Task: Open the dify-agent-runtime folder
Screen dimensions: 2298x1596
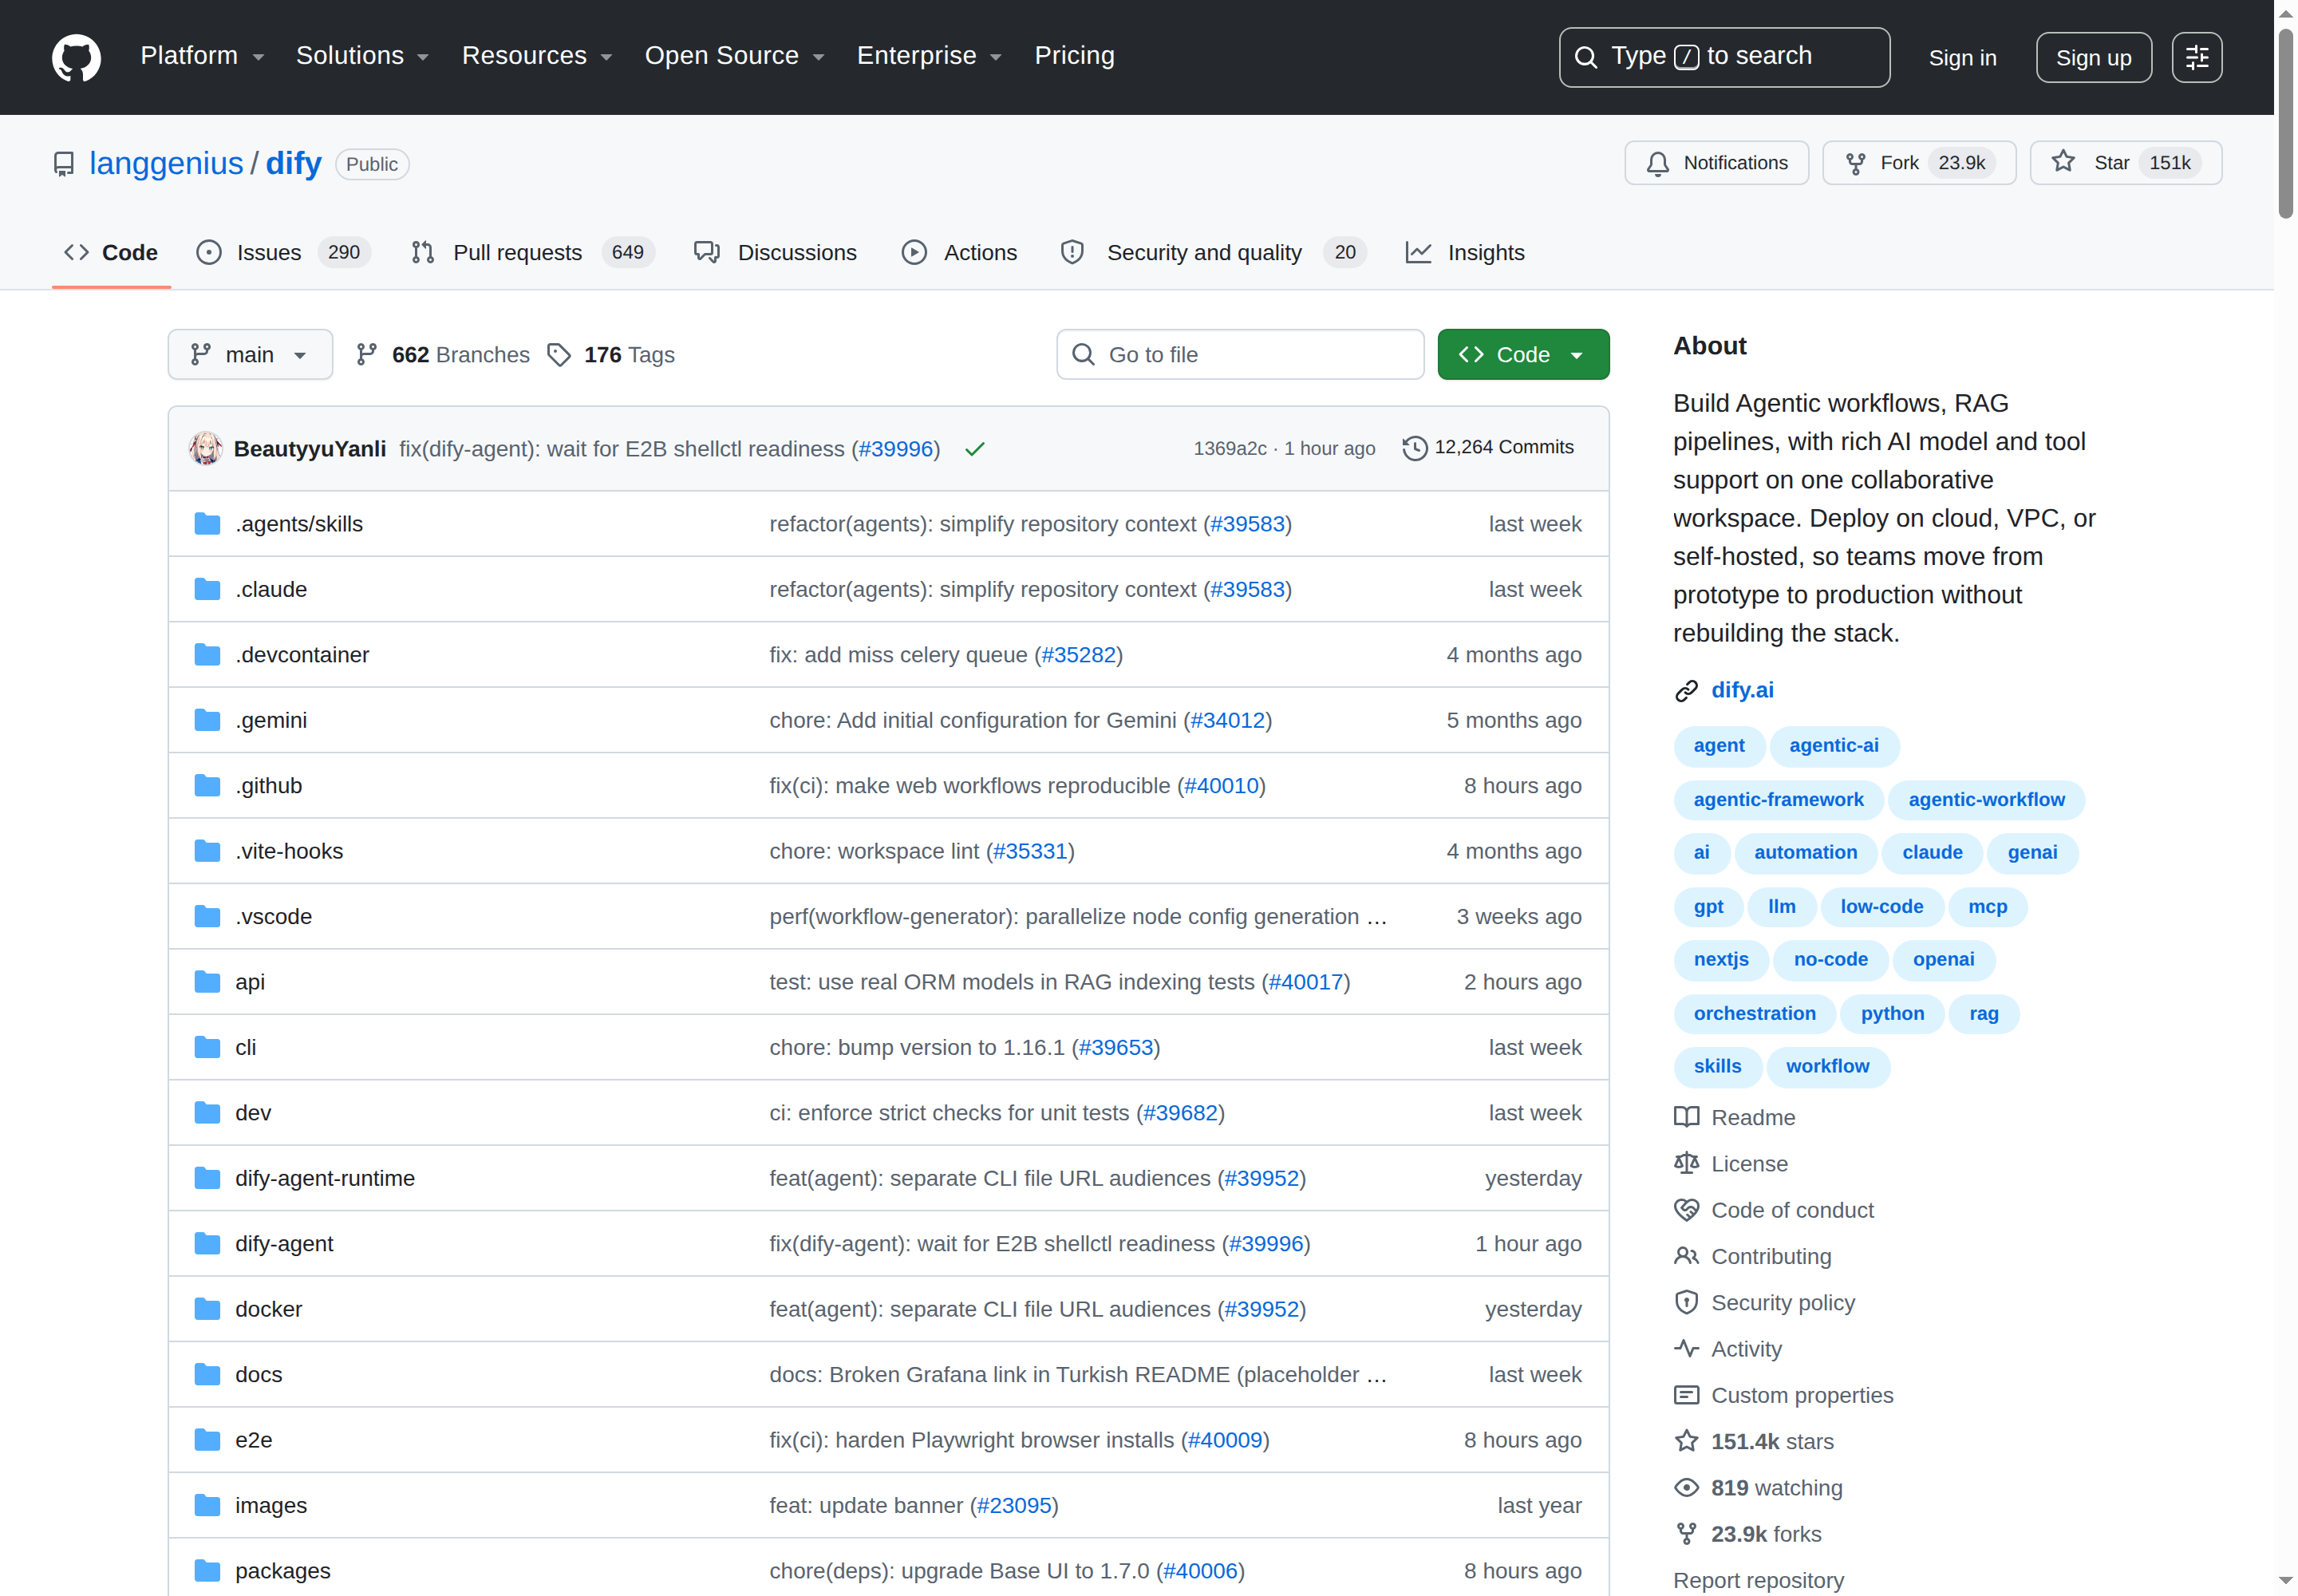Action: pos(325,1178)
